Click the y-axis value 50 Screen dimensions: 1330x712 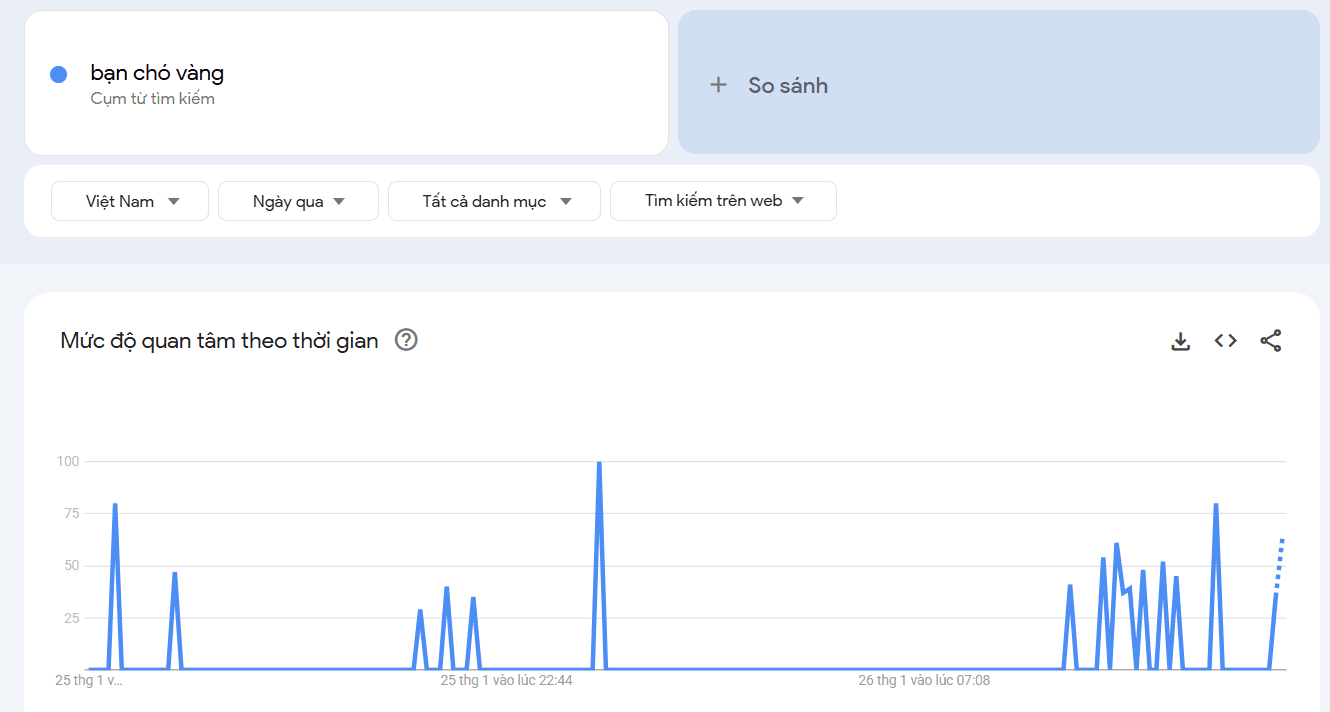pyautogui.click(x=71, y=566)
